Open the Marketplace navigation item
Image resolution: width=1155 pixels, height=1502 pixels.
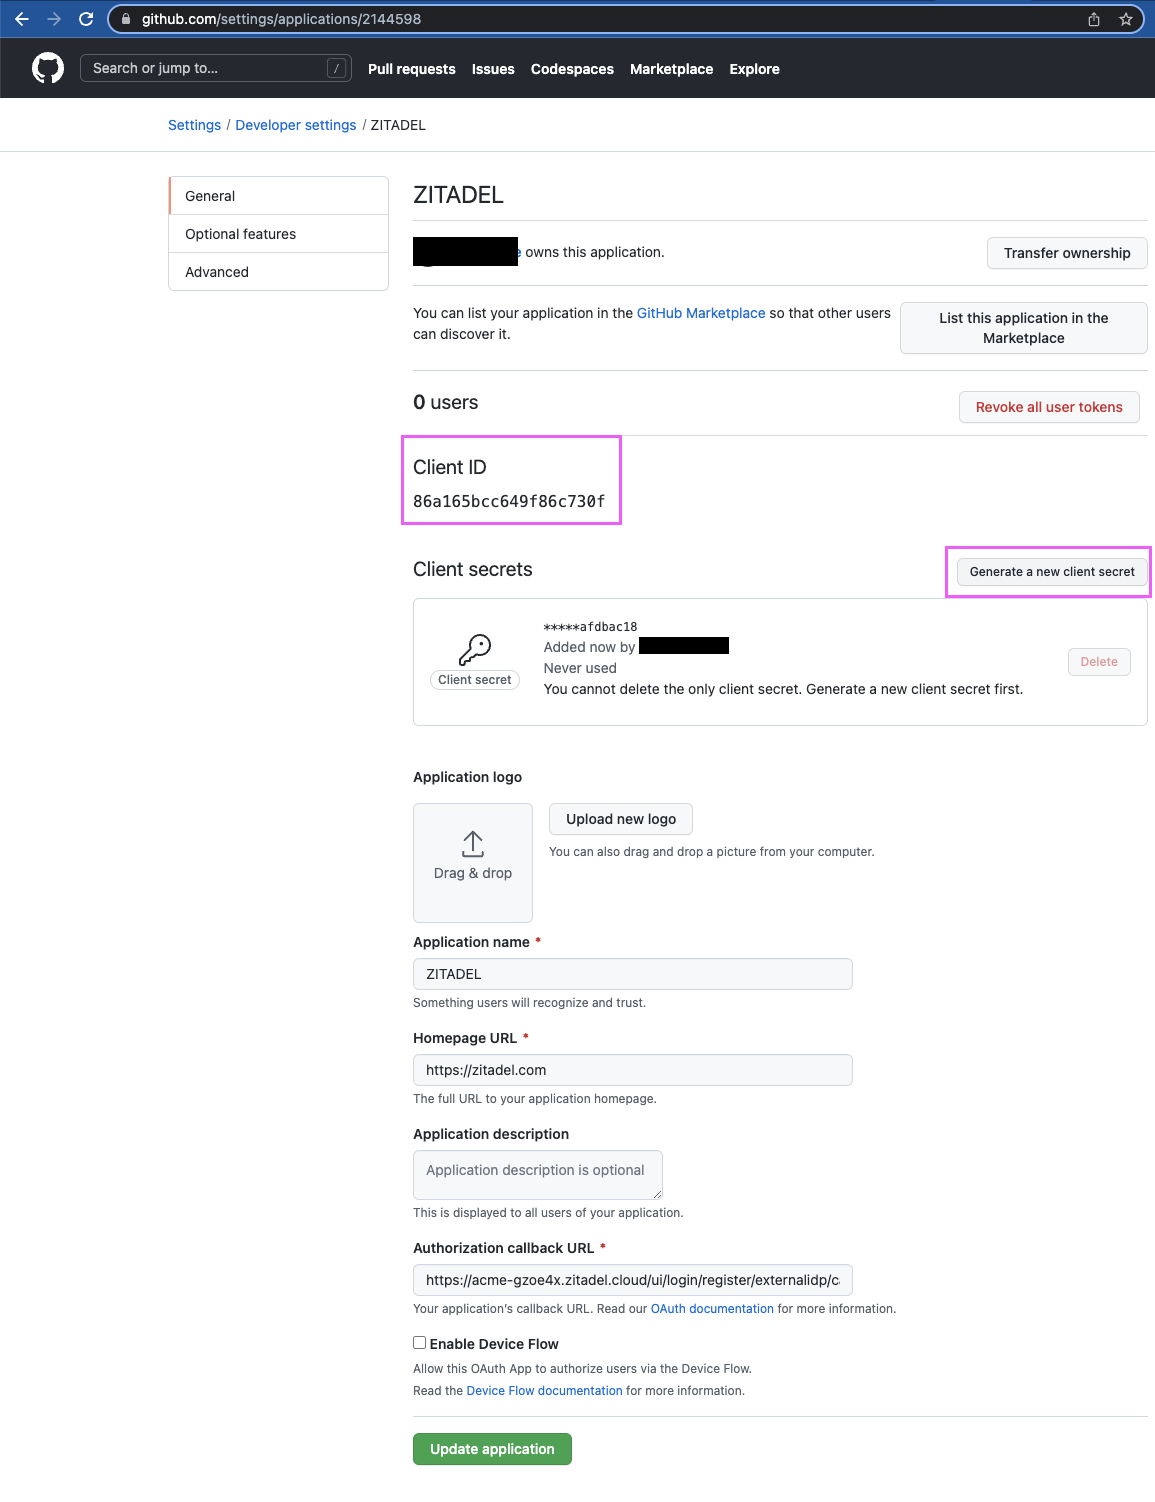coord(671,68)
